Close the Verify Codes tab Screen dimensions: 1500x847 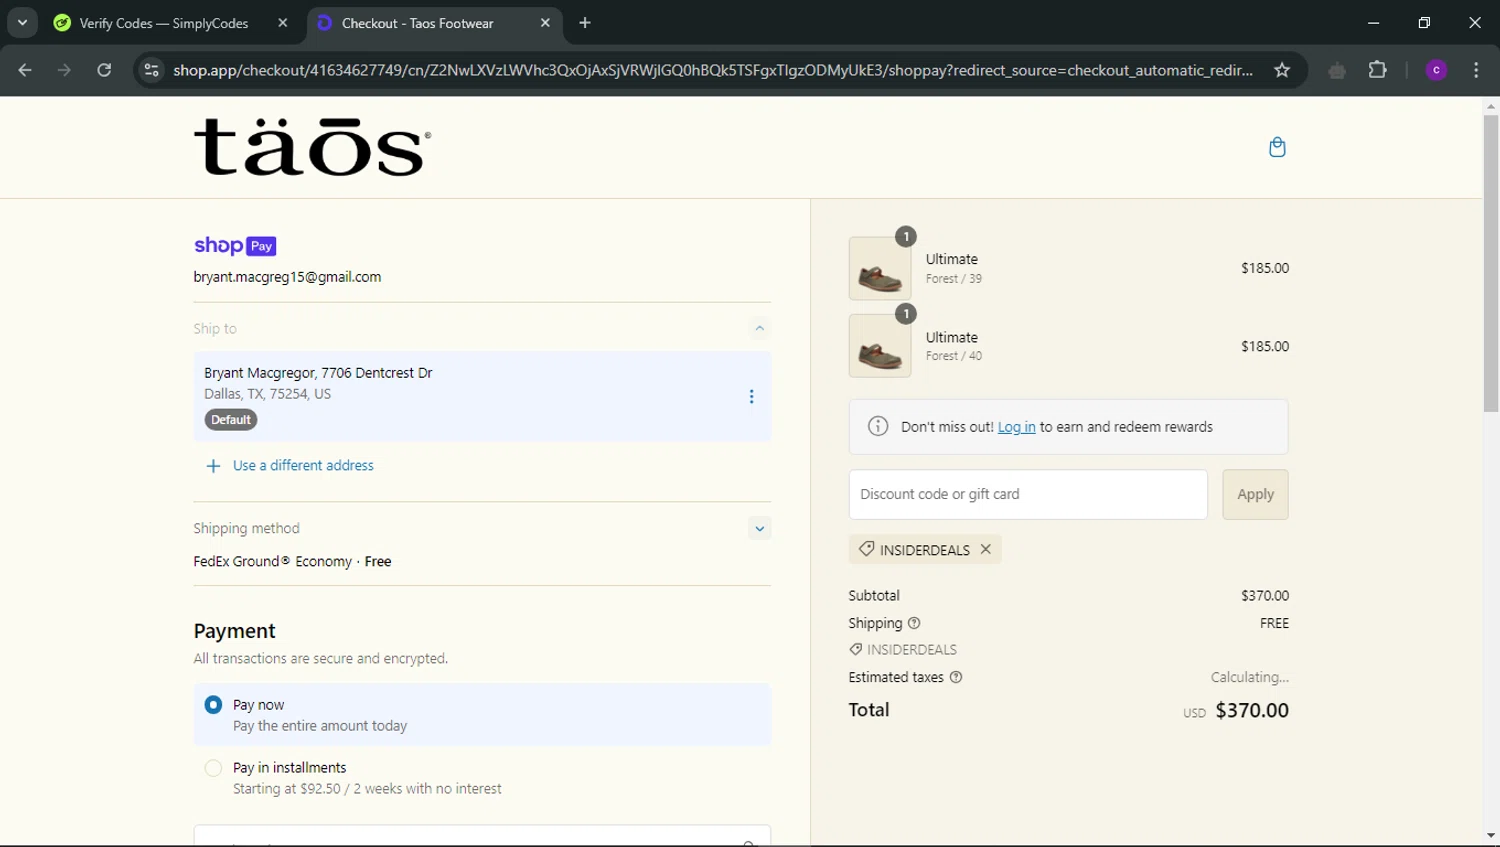pos(283,23)
